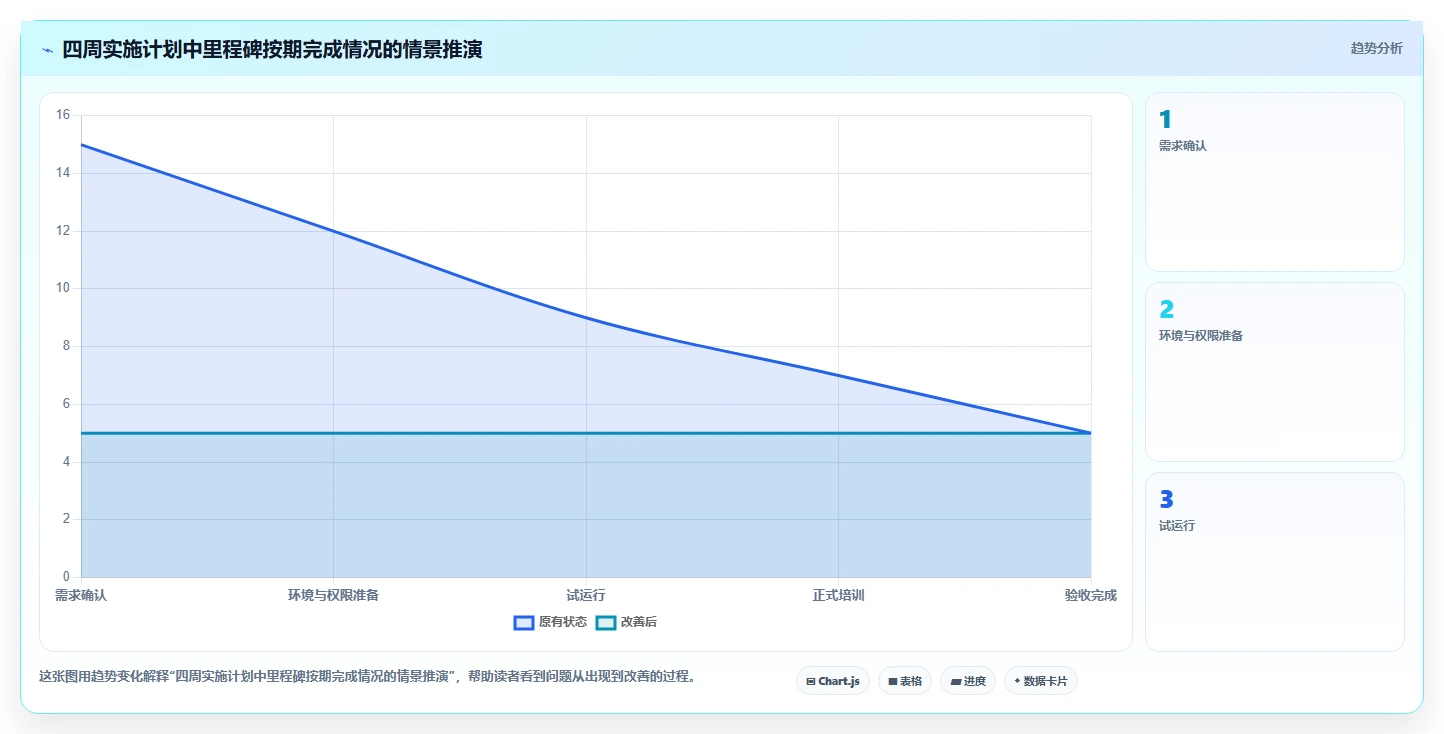This screenshot has height=734, width=1444.
Task: Click the 试运行 x-axis label
Action: 586,595
